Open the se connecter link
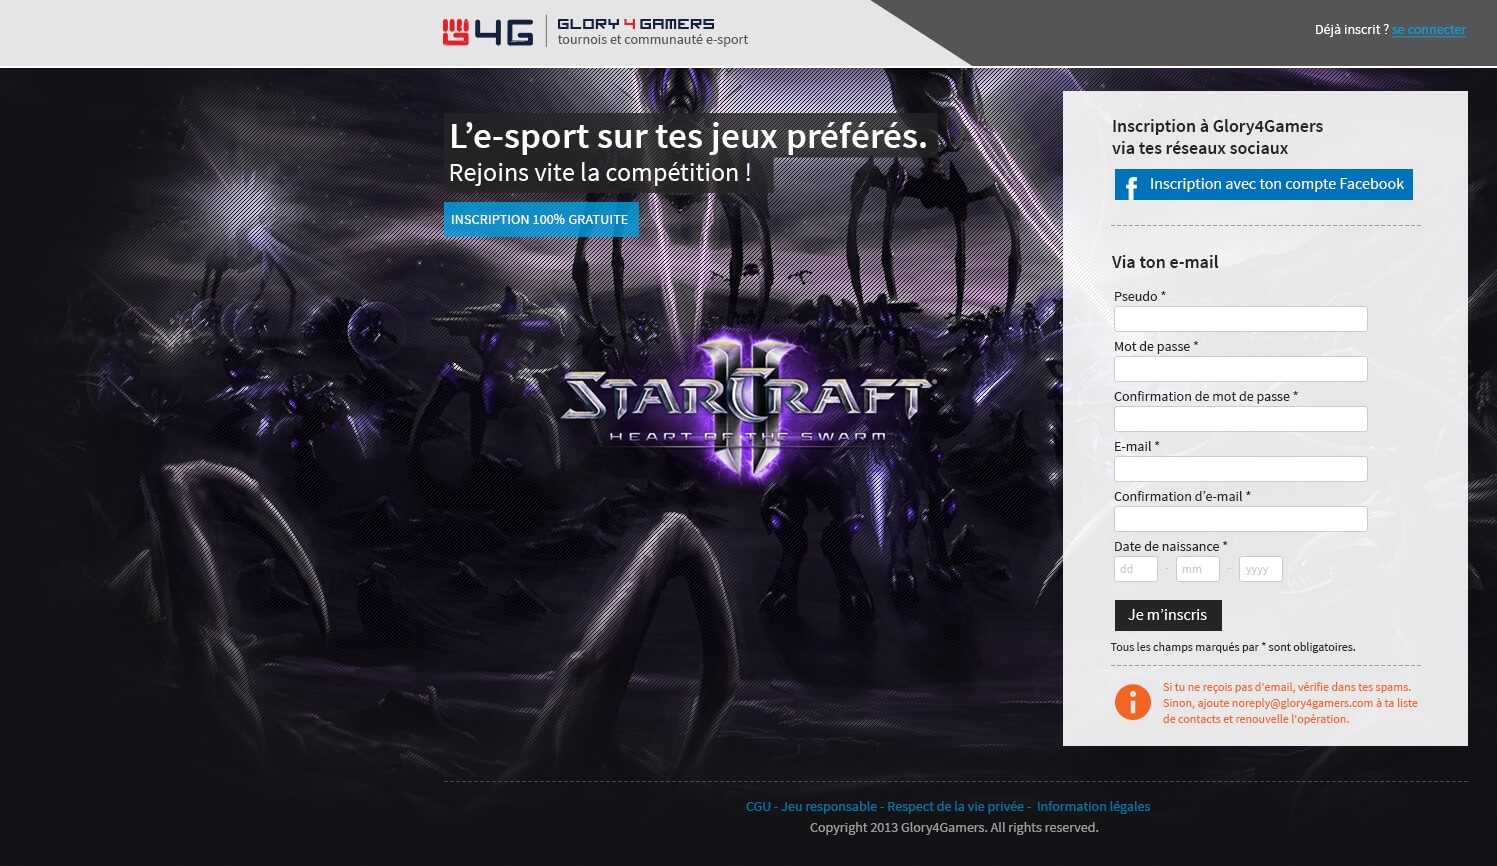Viewport: 1497px width, 866px height. (1429, 30)
